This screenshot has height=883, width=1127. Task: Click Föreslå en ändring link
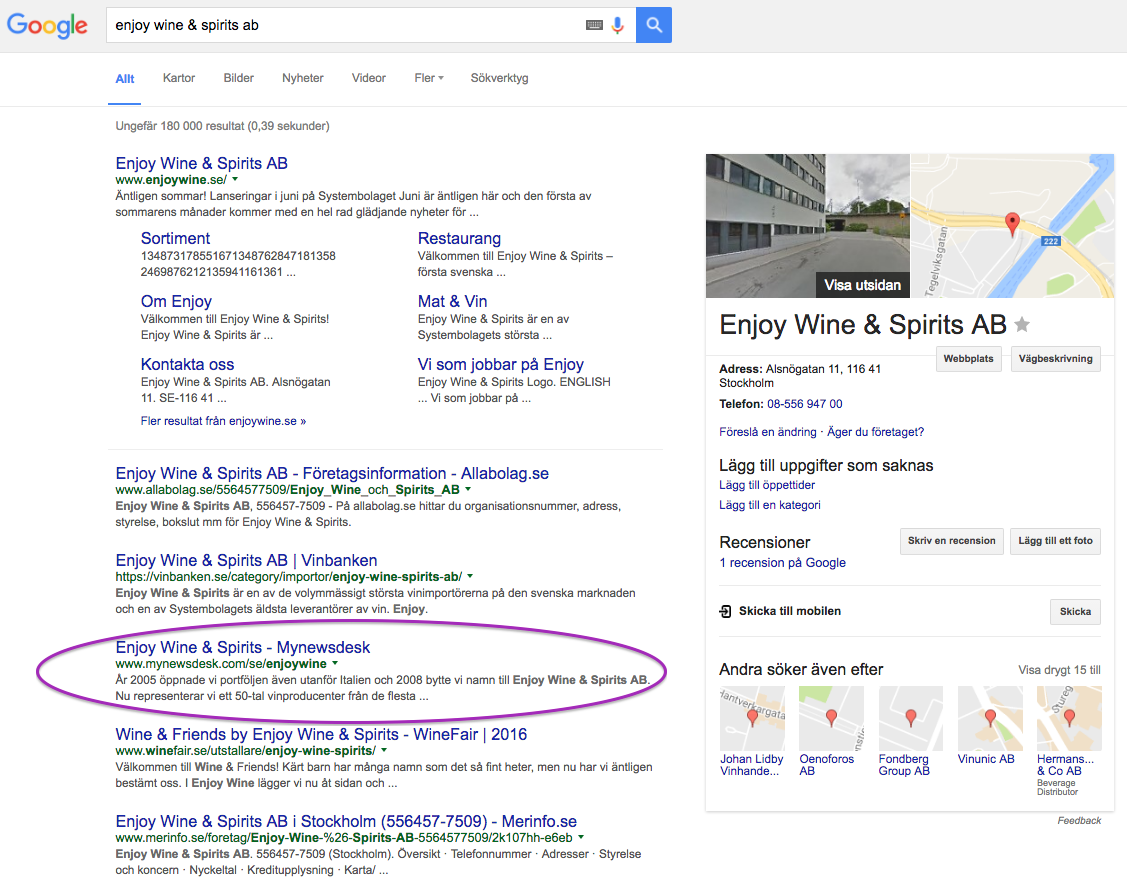(x=768, y=432)
